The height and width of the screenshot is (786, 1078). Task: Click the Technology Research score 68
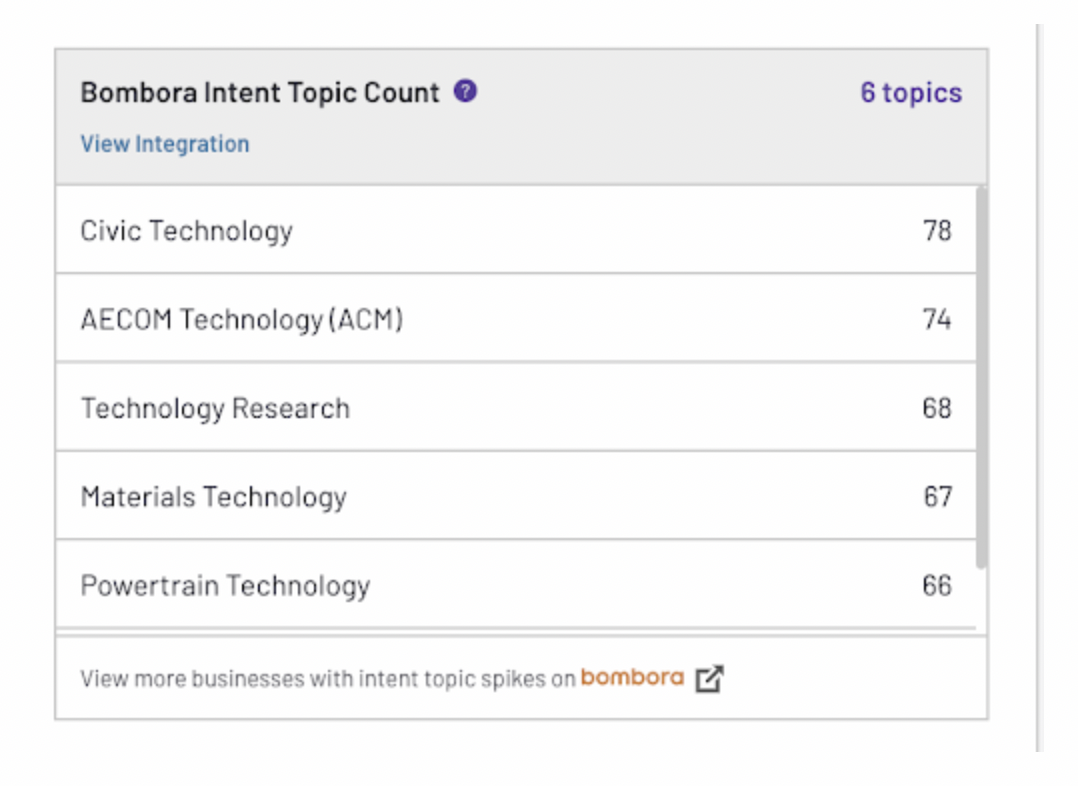pyautogui.click(x=937, y=409)
